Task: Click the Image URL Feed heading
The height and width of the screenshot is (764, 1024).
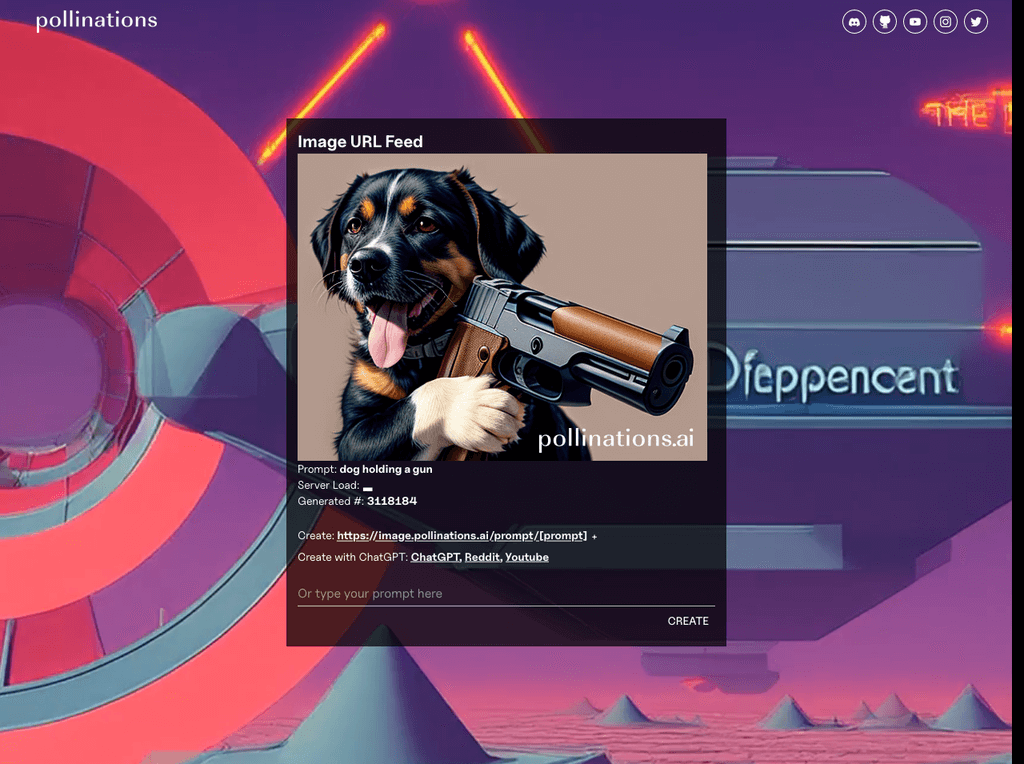Action: point(360,142)
